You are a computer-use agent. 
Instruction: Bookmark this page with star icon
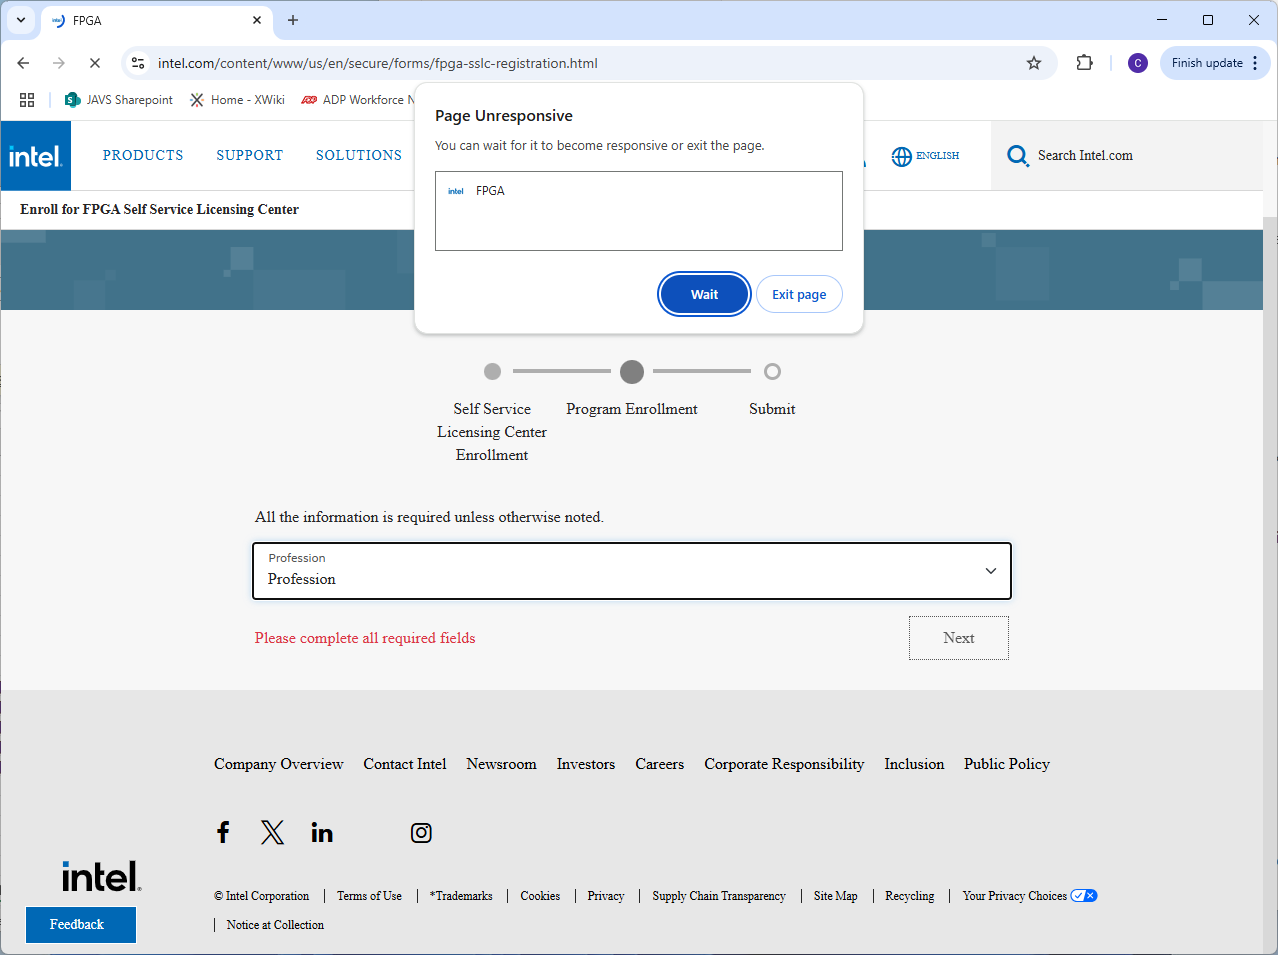[x=1034, y=63]
